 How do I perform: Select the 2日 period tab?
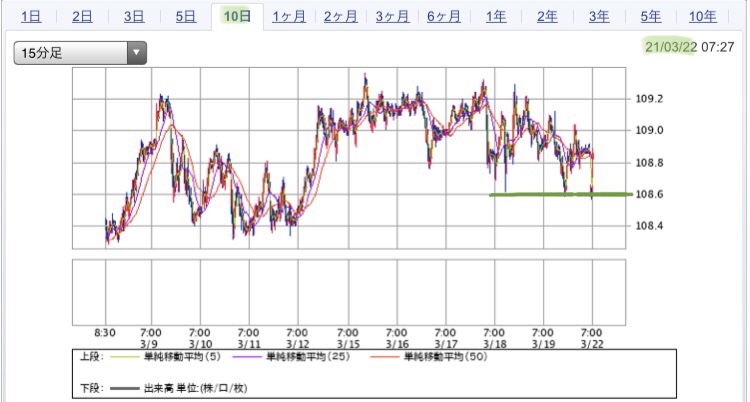pyautogui.click(x=82, y=17)
